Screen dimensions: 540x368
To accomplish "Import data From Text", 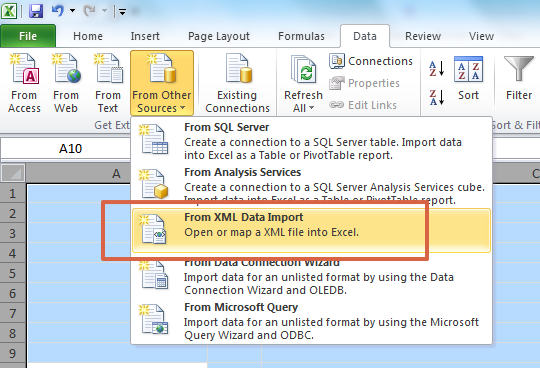I will (108, 83).
